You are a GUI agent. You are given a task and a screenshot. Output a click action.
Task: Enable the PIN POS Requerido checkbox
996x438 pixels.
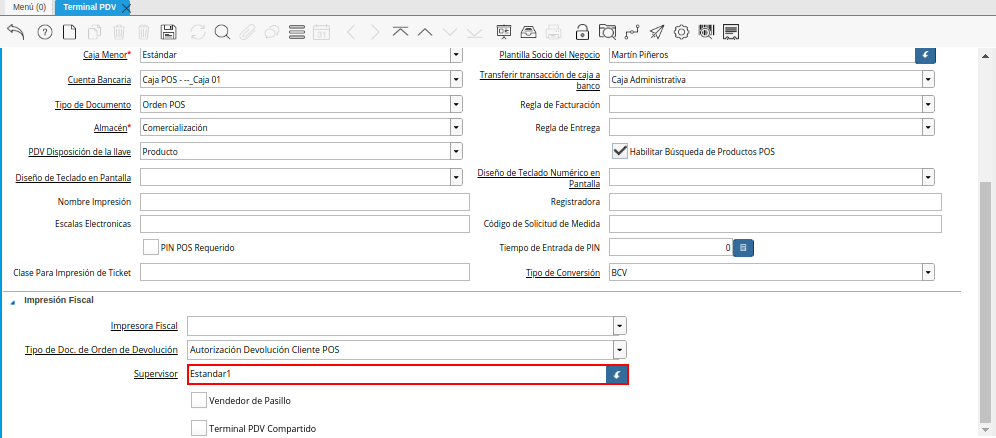[151, 248]
